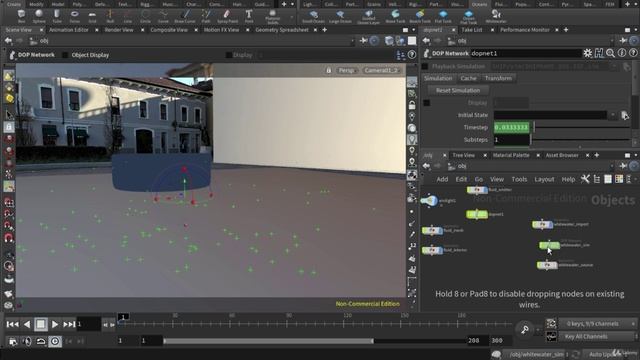This screenshot has height=360, width=640.
Task: Click the key animation icon beside timeline
Action: [525, 329]
